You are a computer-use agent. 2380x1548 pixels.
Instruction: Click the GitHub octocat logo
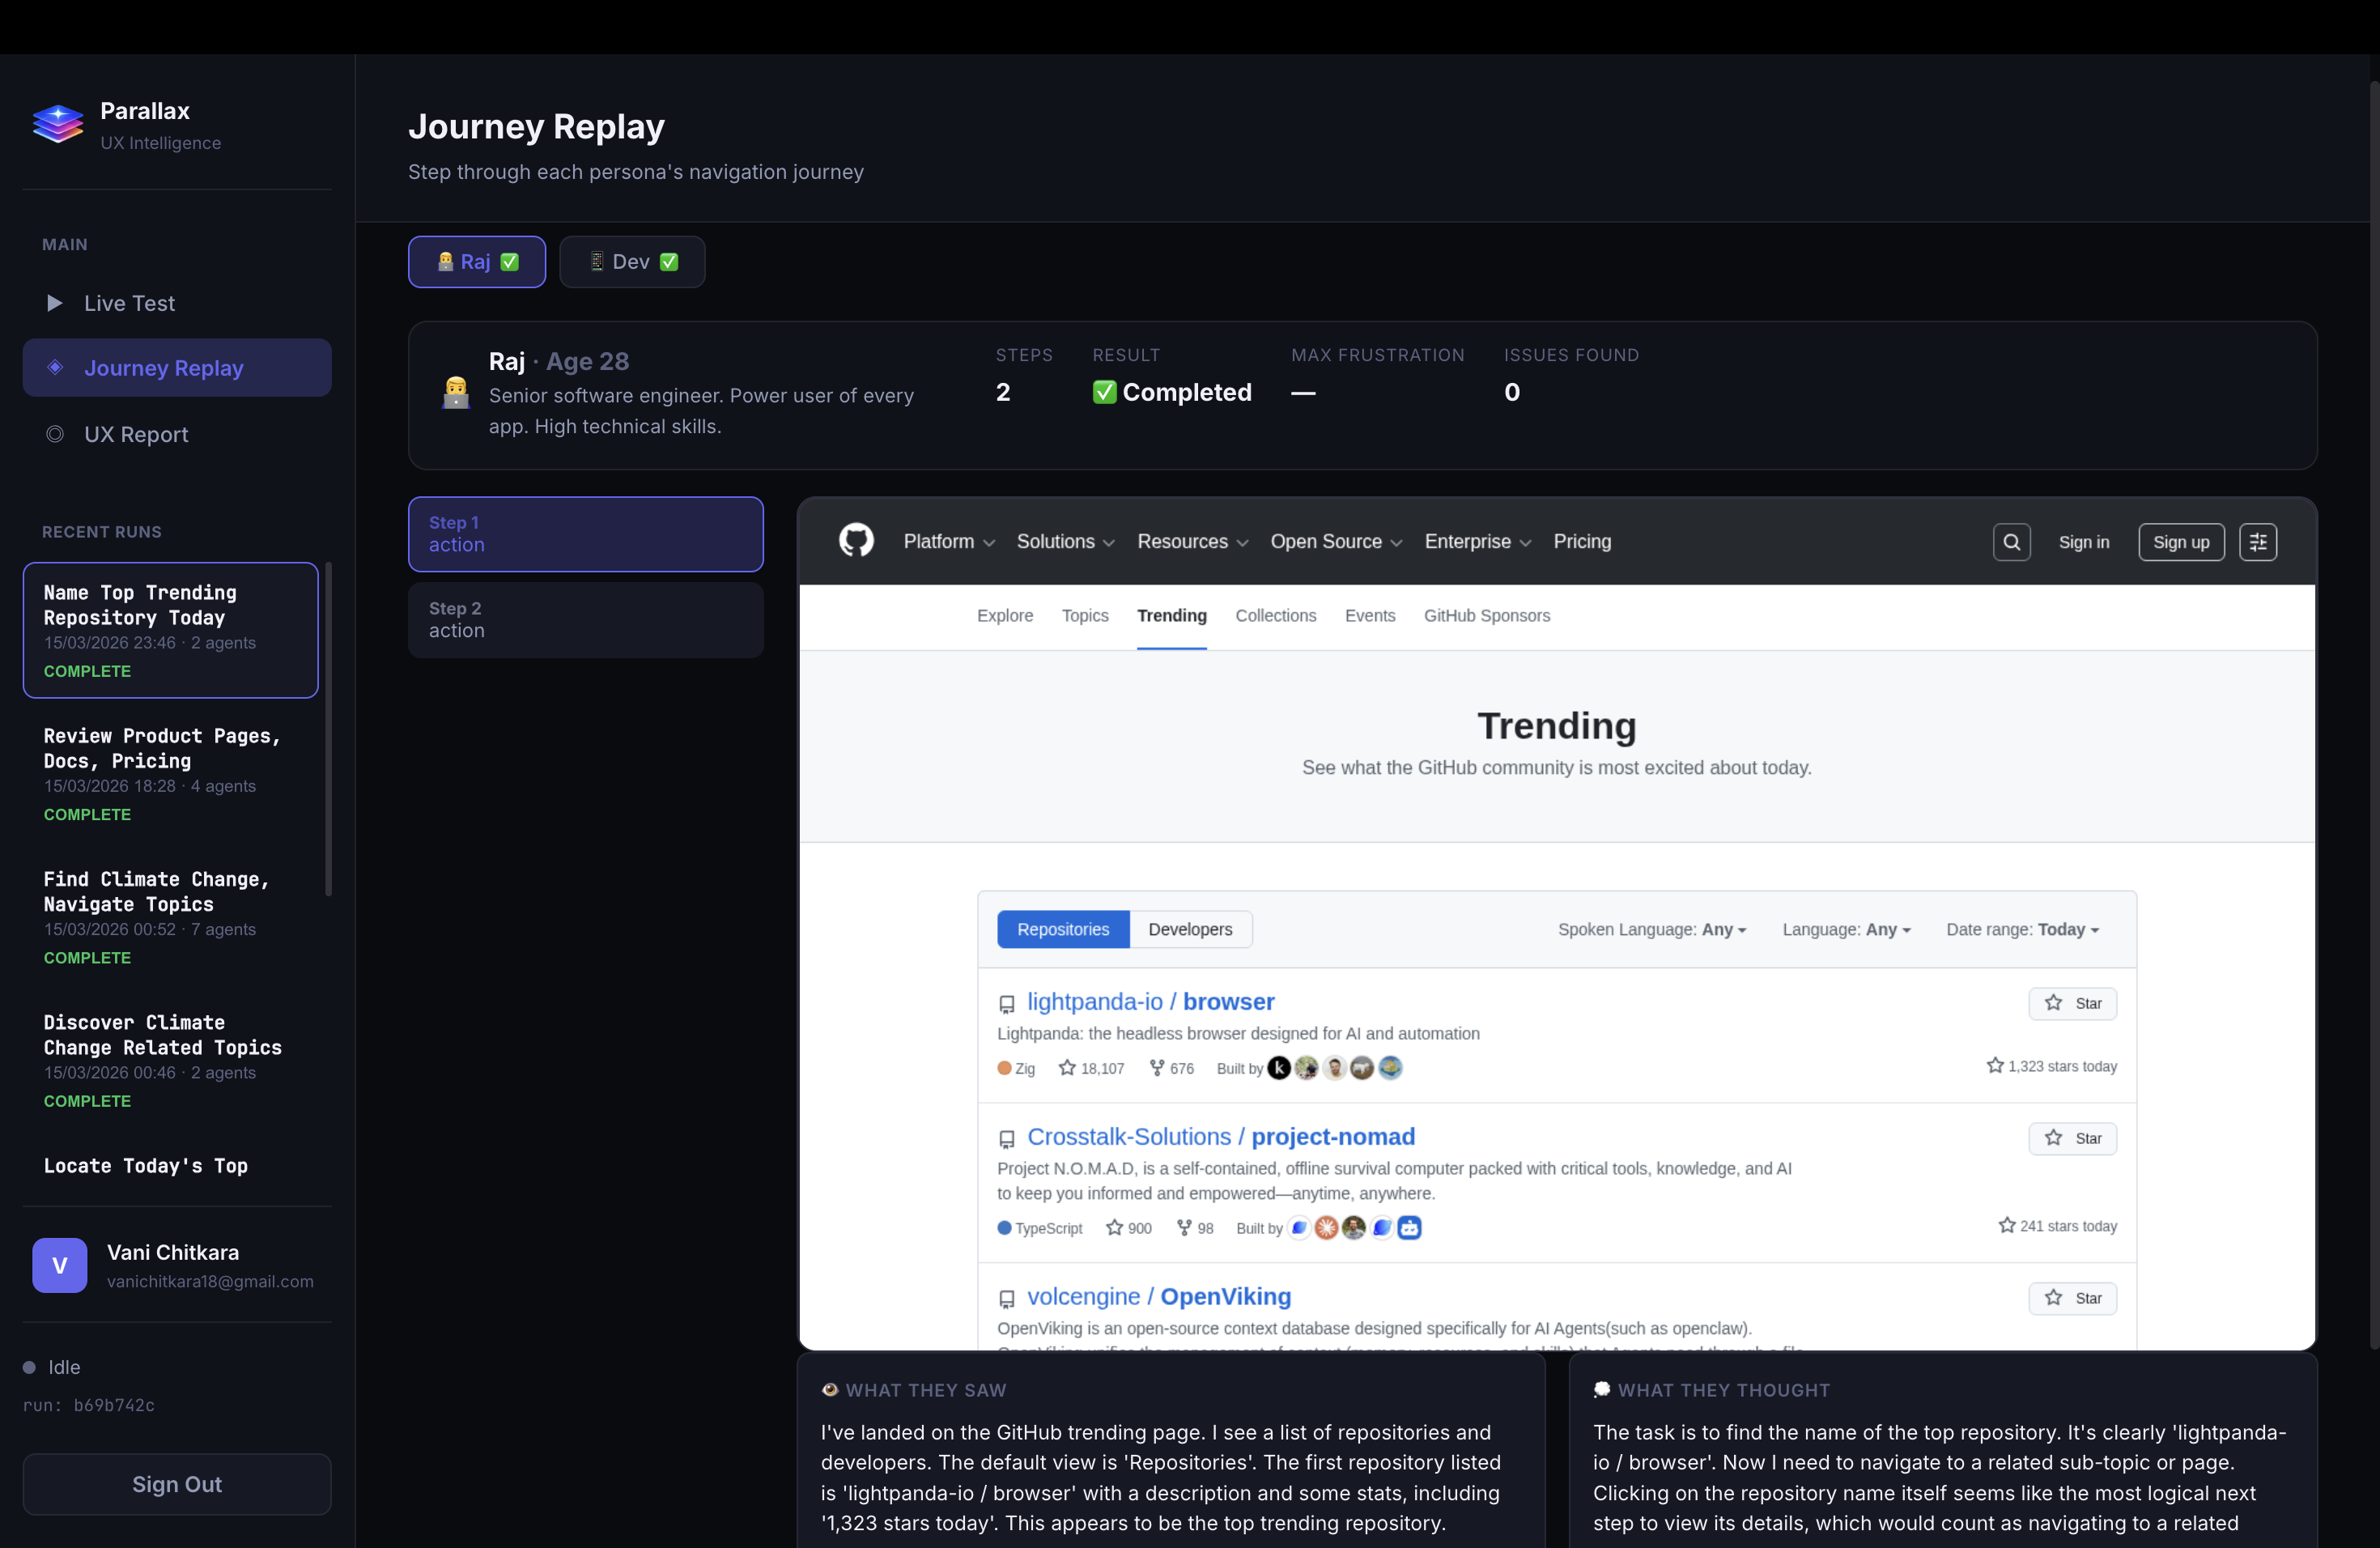(x=855, y=541)
